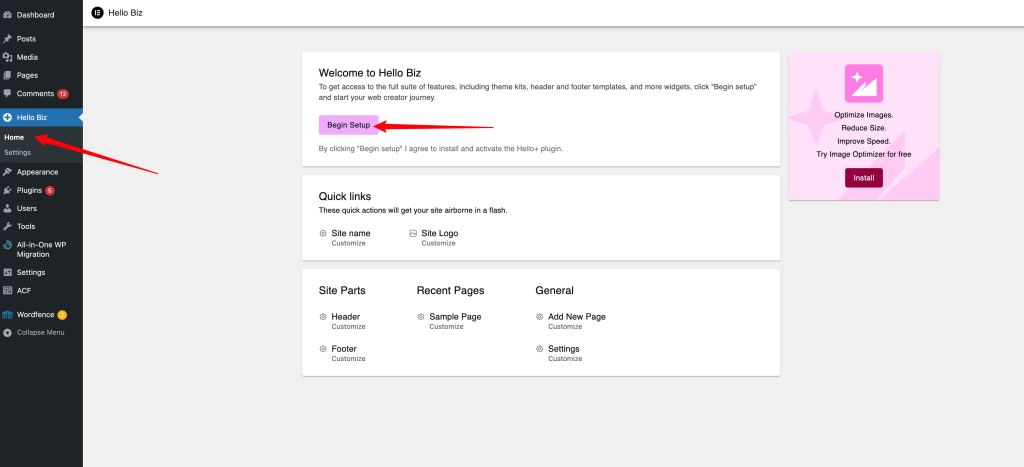Click the Comments count badge 12

pos(63,94)
